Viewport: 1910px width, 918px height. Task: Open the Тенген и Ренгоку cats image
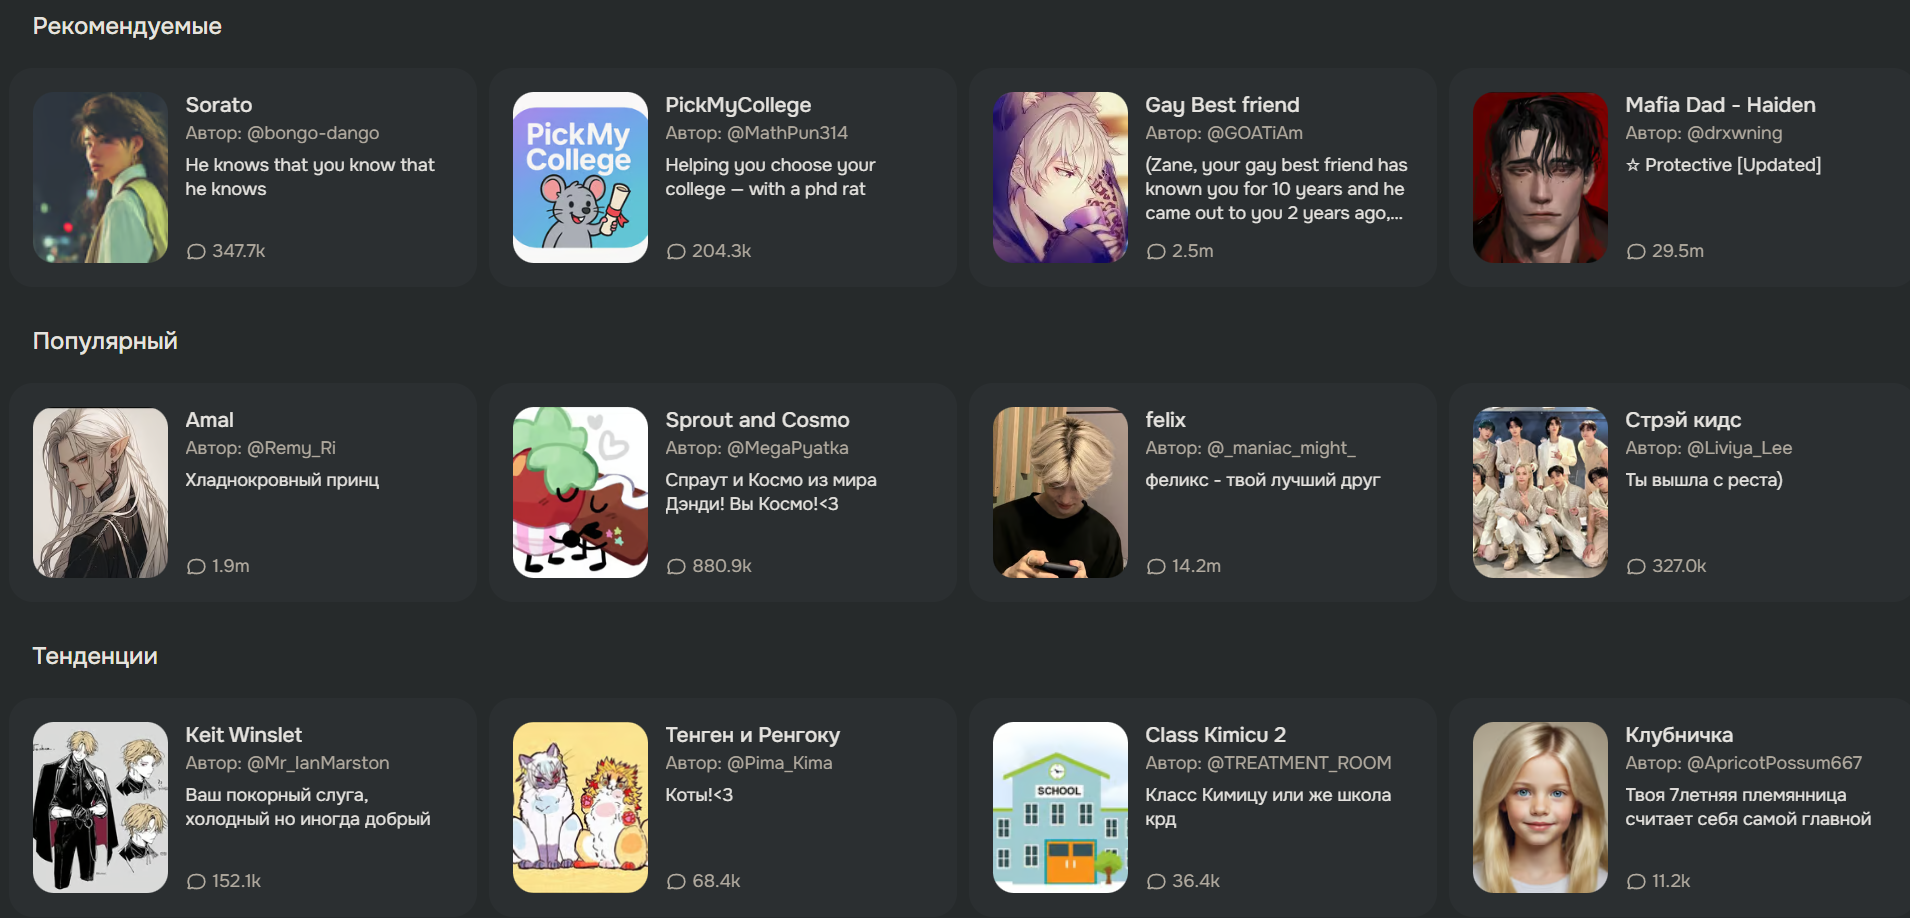[580, 807]
